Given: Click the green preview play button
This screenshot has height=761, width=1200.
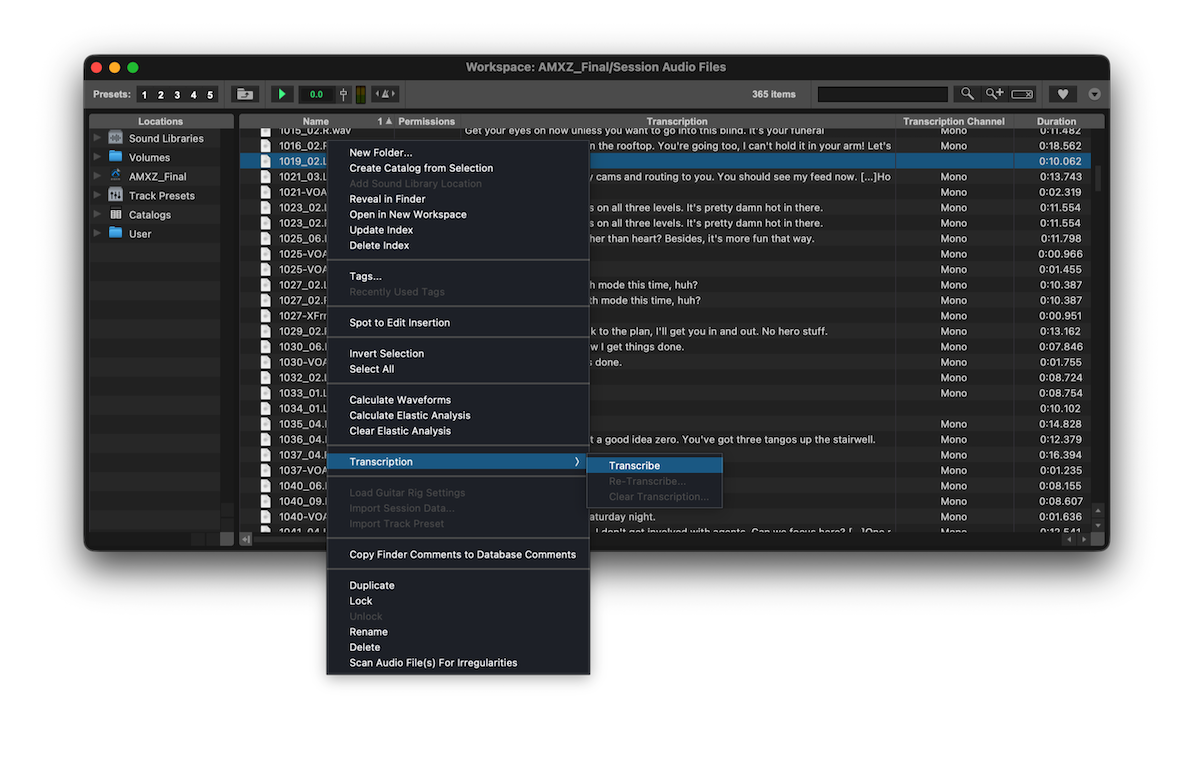Looking at the screenshot, I should 282,94.
